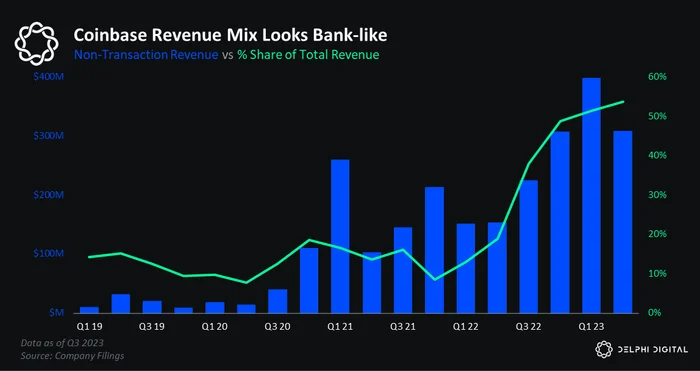Click the "$200M" left axis label
This screenshot has width=700, height=371.
(49, 195)
